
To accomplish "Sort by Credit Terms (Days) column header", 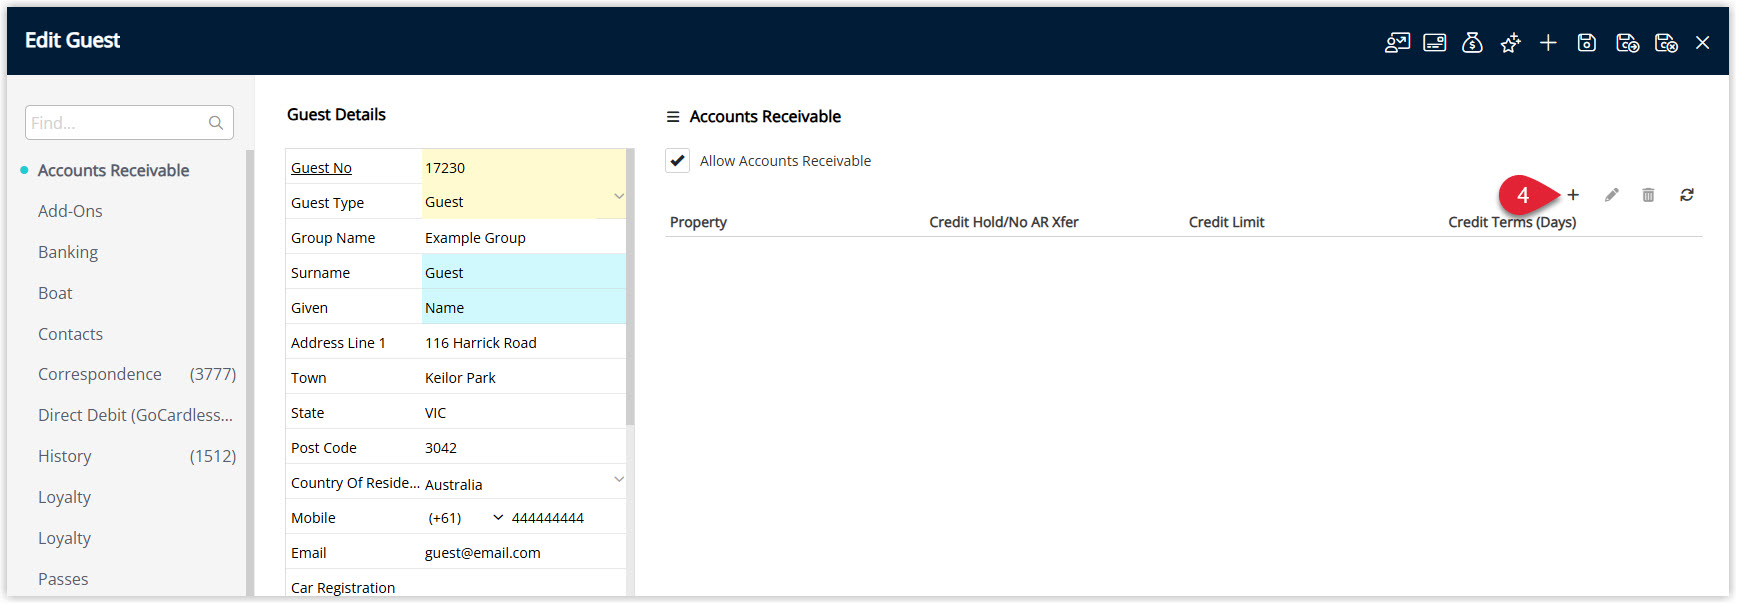I will click(x=1512, y=222).
